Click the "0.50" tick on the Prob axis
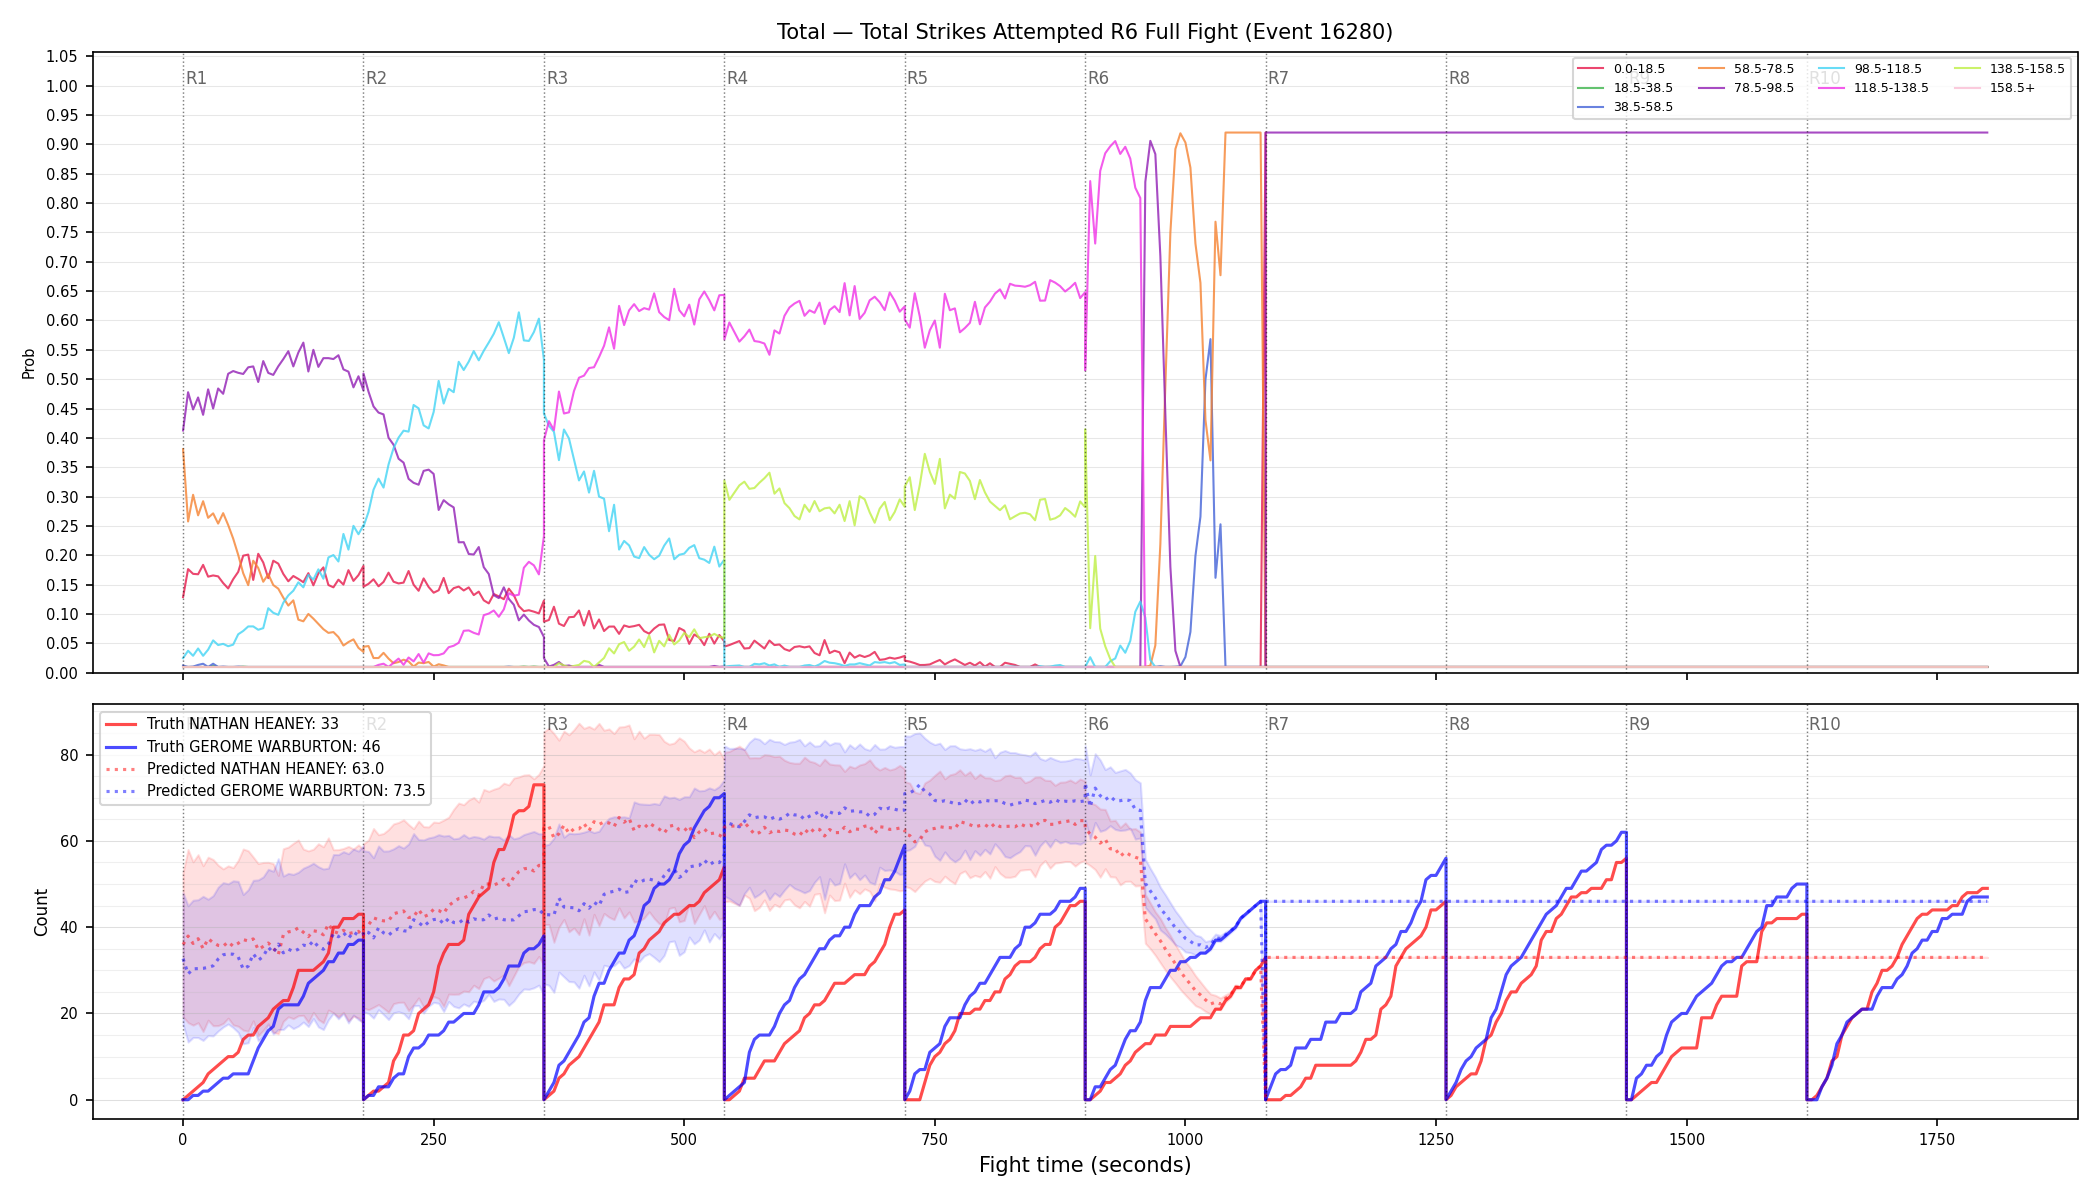The height and width of the screenshot is (1200, 2100). click(62, 380)
